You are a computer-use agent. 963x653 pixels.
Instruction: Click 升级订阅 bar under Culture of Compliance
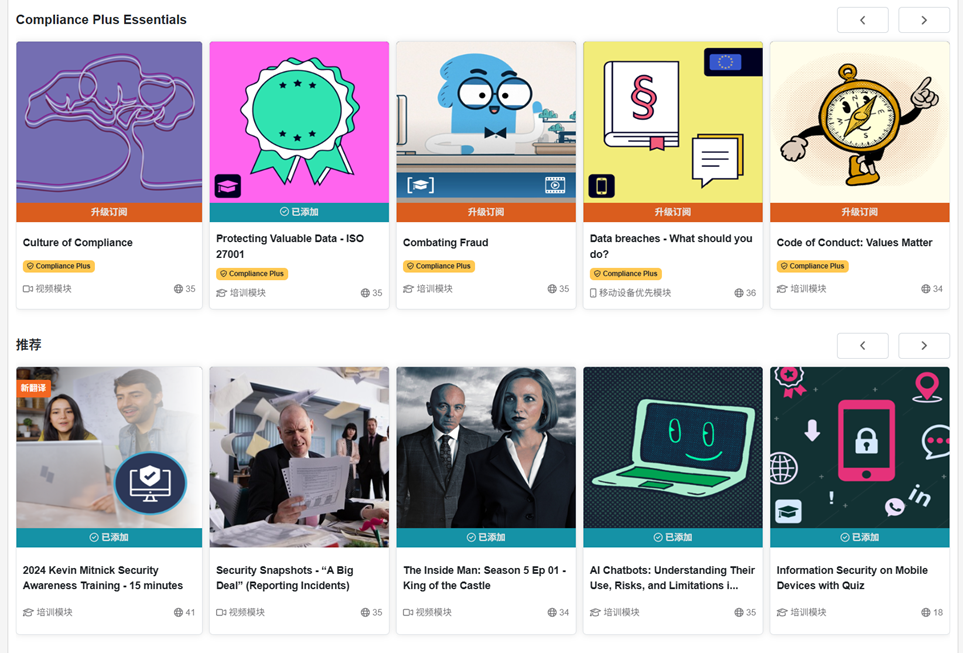109,212
